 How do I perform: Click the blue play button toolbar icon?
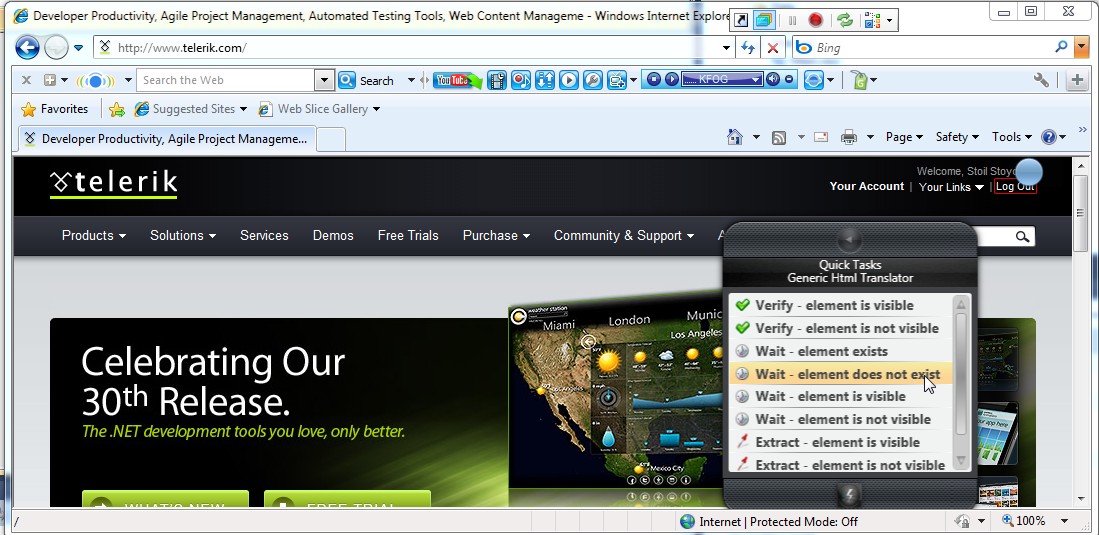point(568,80)
